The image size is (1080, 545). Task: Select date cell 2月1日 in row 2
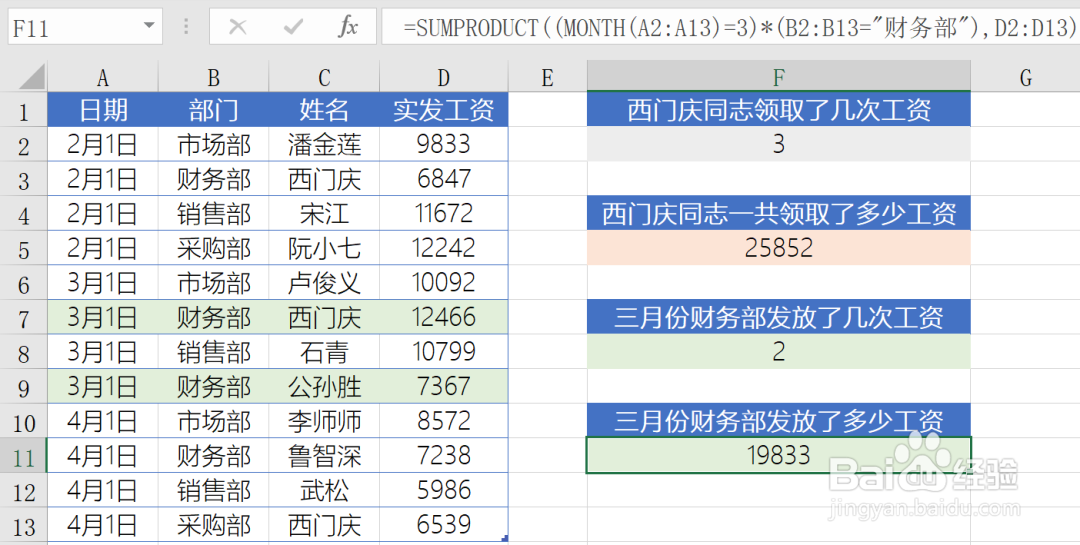tap(103, 145)
